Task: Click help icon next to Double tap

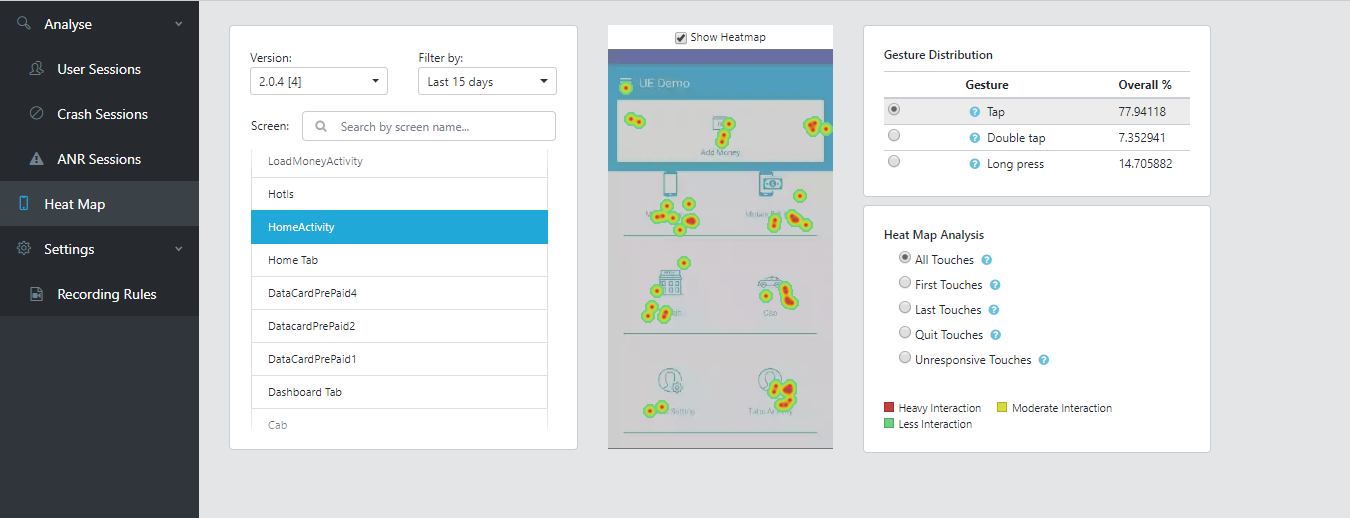Action: (975, 138)
